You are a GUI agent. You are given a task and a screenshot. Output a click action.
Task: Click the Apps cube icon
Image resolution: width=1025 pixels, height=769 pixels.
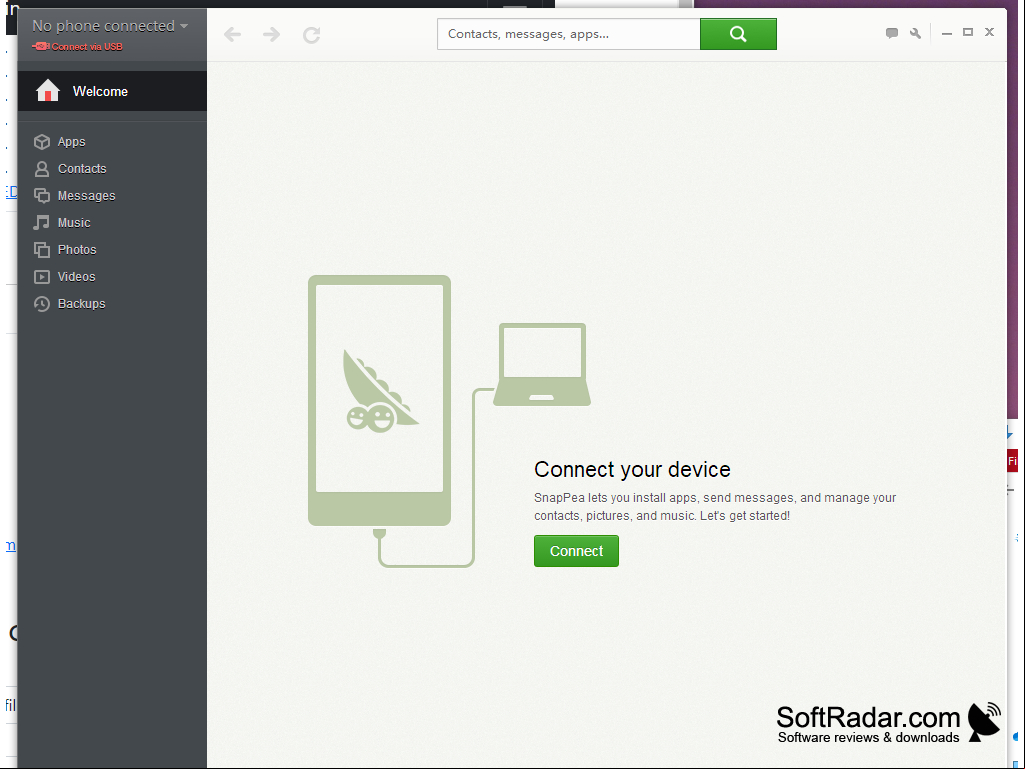coord(42,142)
